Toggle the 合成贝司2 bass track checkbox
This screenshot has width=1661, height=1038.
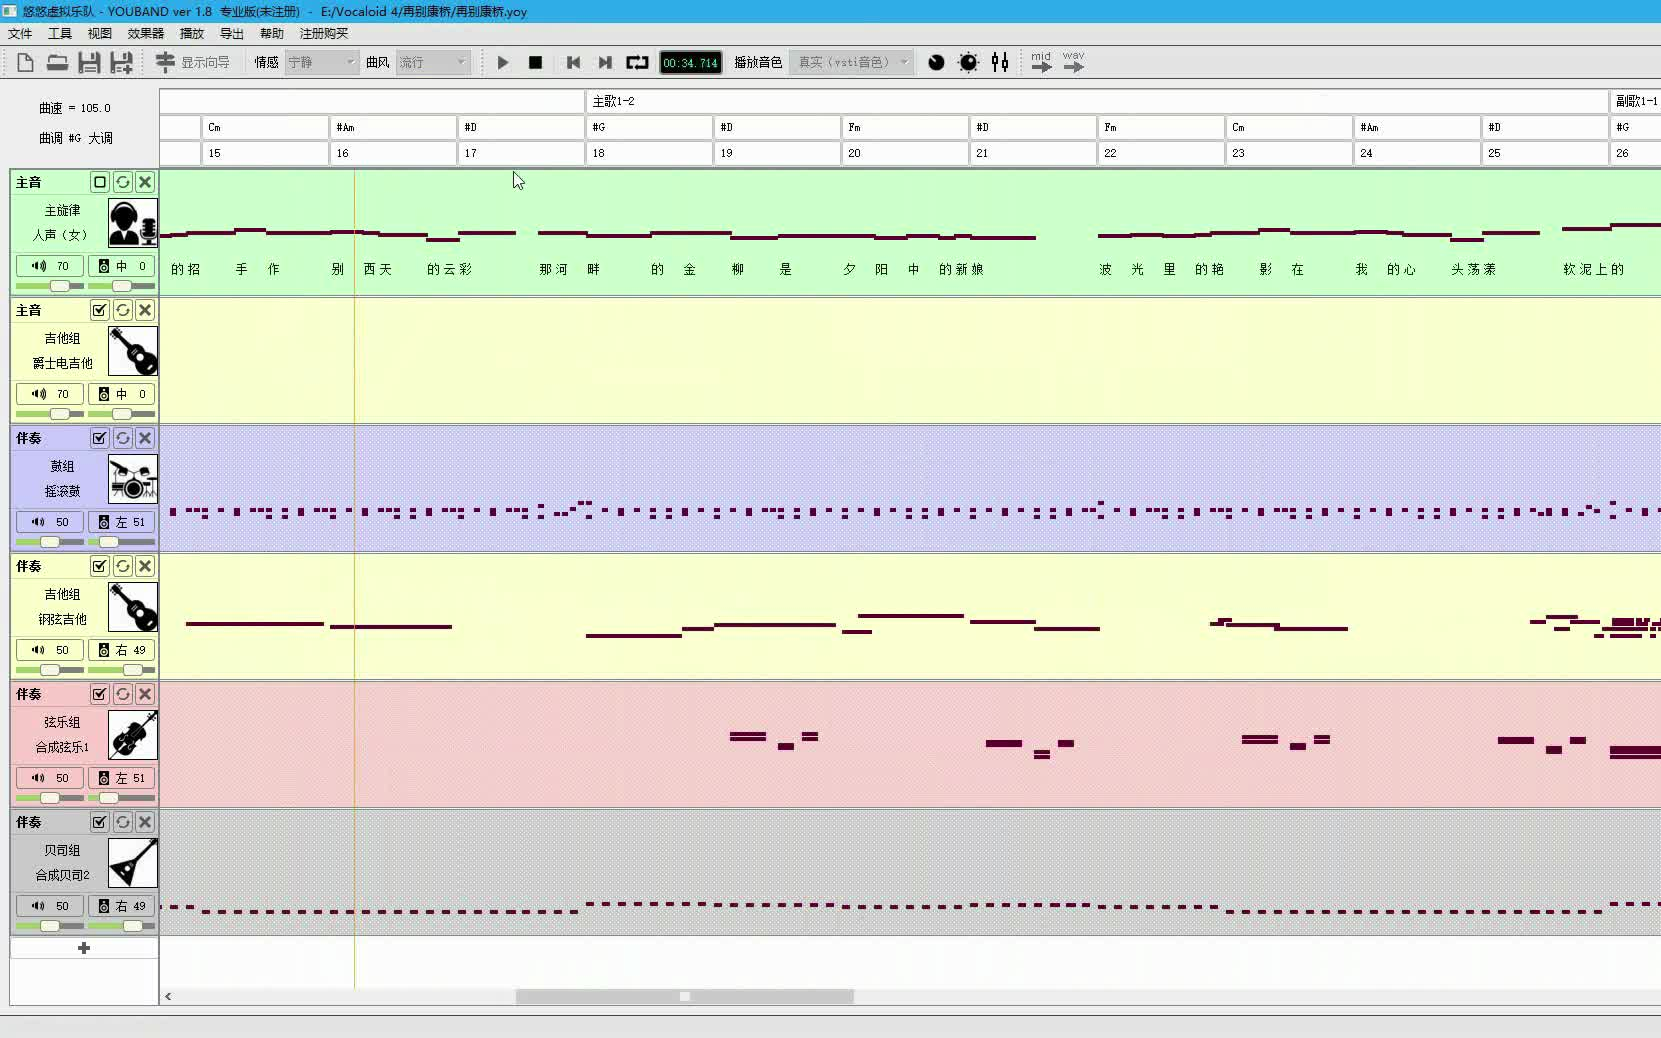point(99,822)
